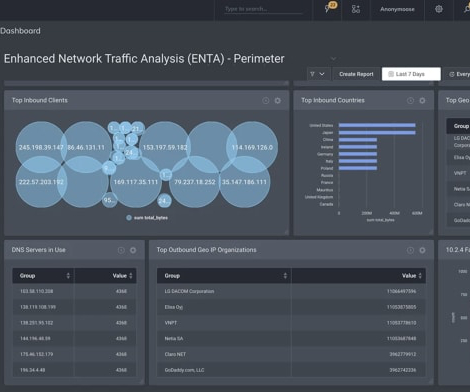Click DNS server row 103.58.110.208

(x=74, y=291)
